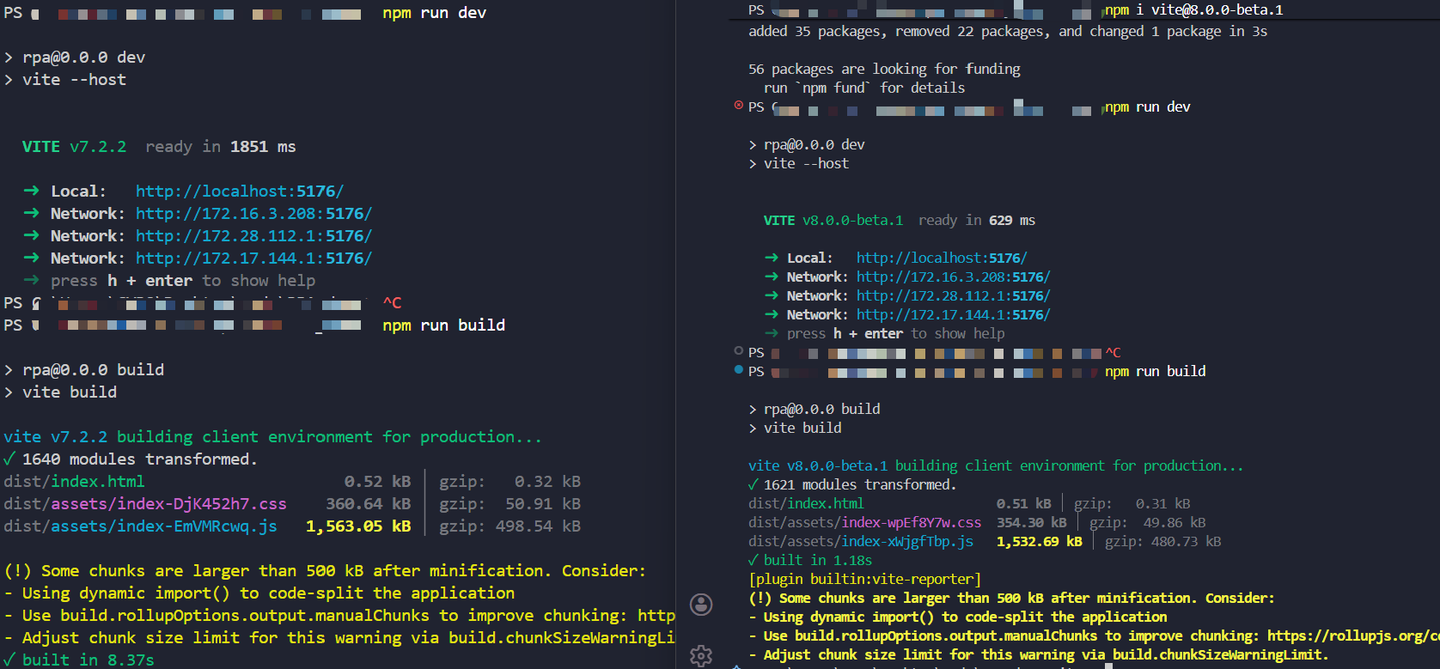1440x669 pixels.
Task: Click the 'built in 8.37s' line
Action: 79,660
